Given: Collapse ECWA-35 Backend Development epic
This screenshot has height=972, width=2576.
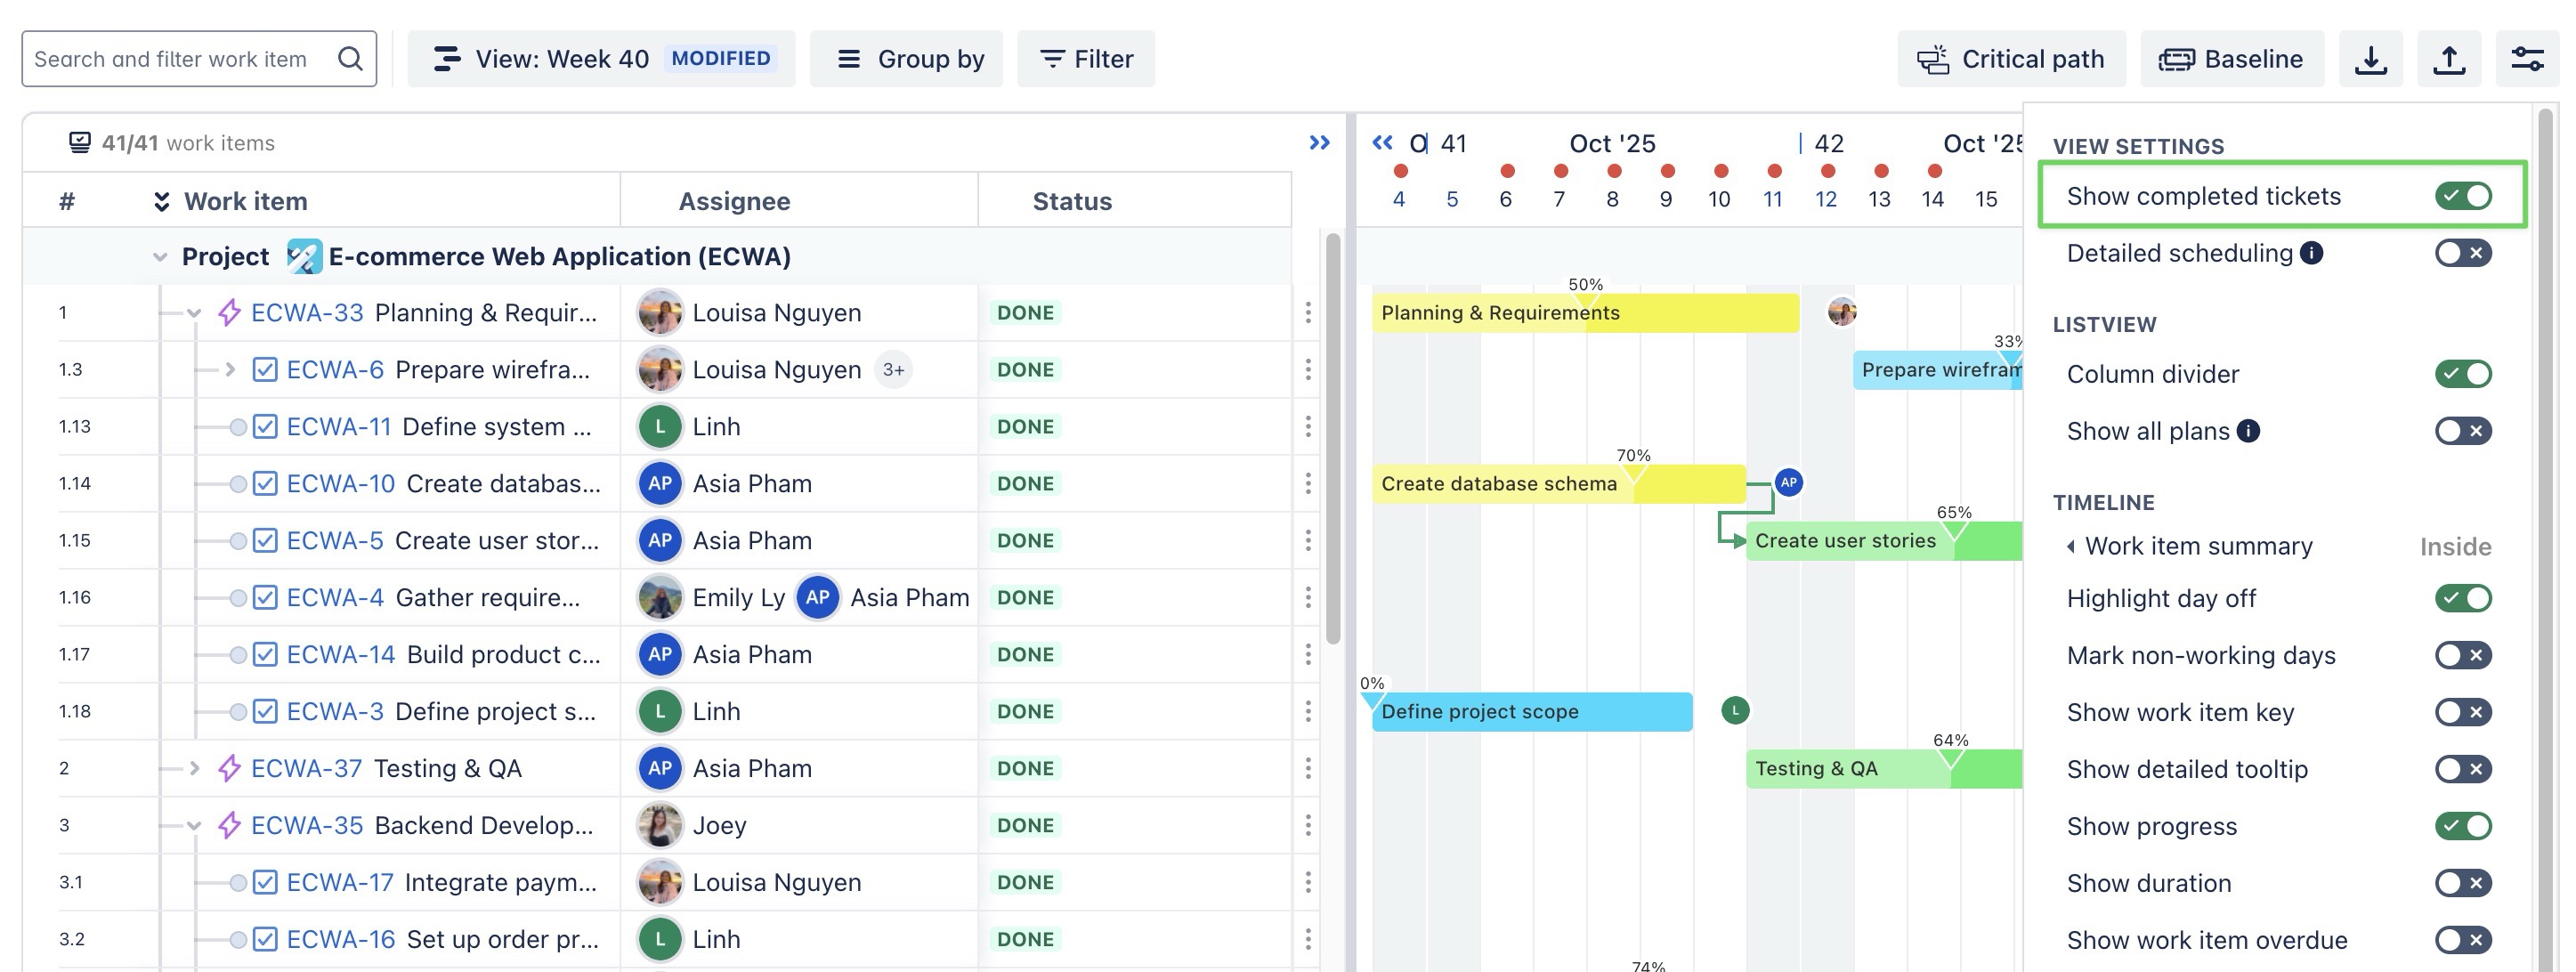Looking at the screenshot, I should (195, 826).
